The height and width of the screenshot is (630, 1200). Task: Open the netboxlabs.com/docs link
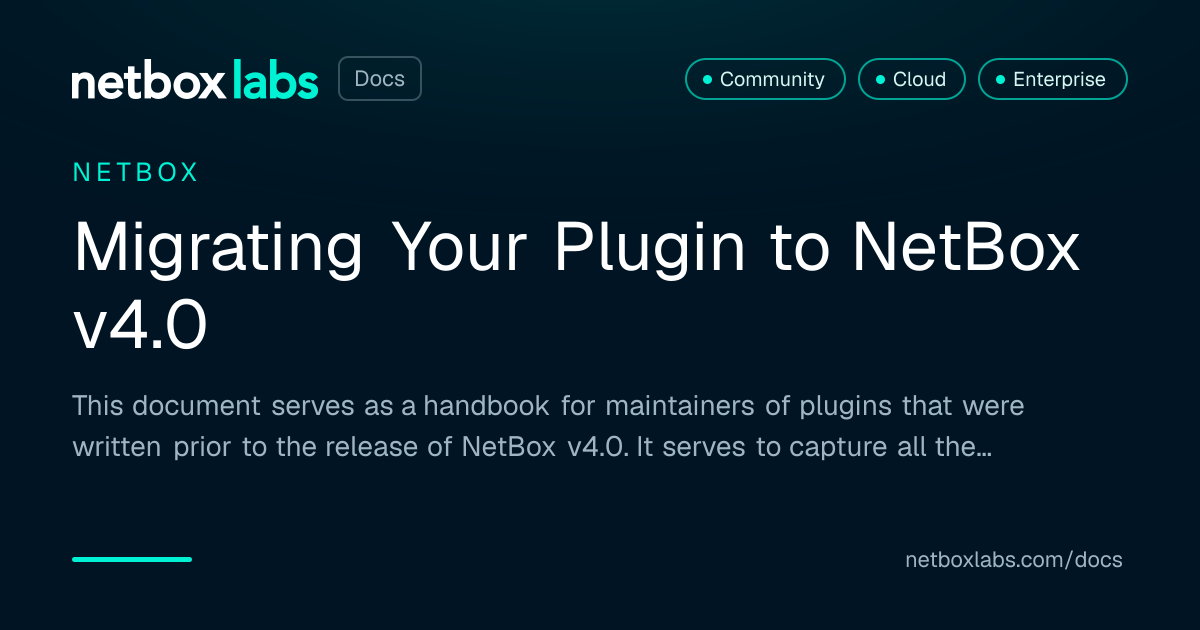[1014, 560]
